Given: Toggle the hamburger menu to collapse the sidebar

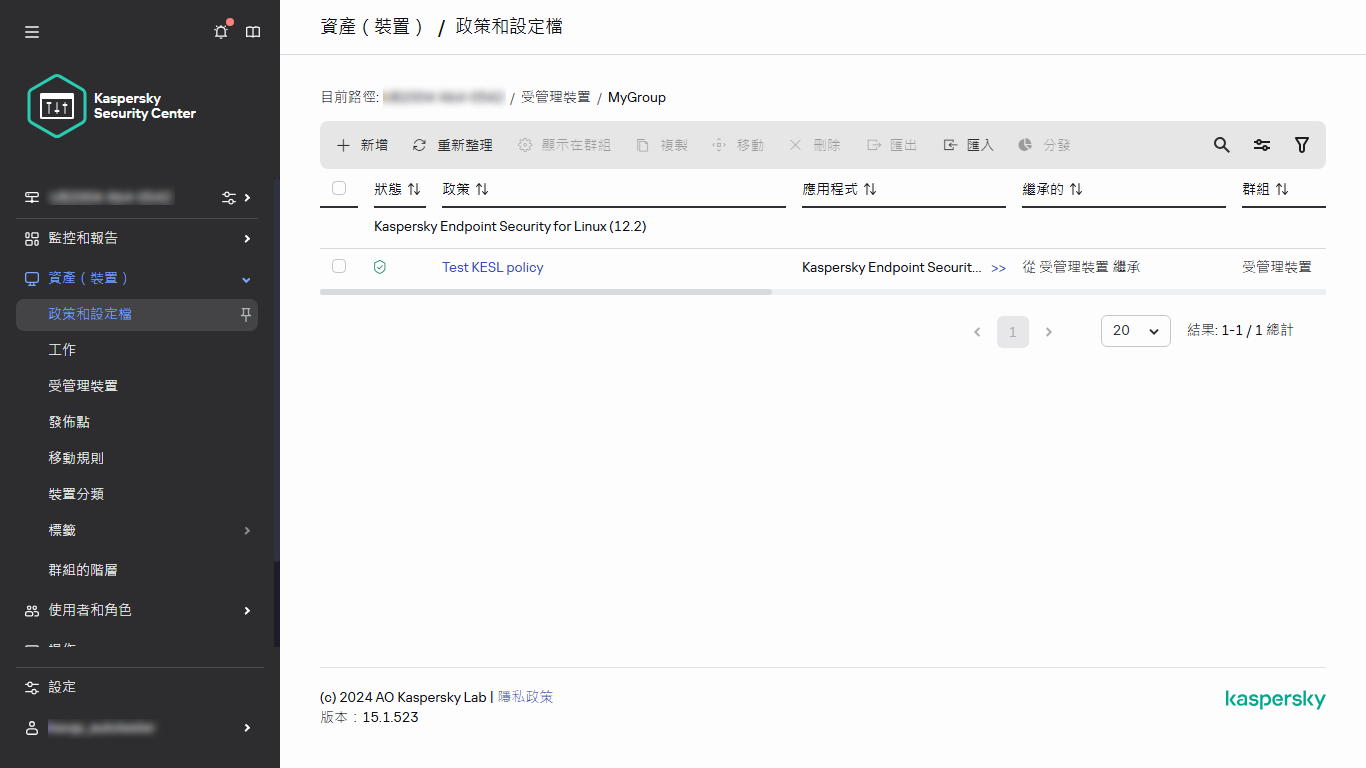Looking at the screenshot, I should [31, 31].
